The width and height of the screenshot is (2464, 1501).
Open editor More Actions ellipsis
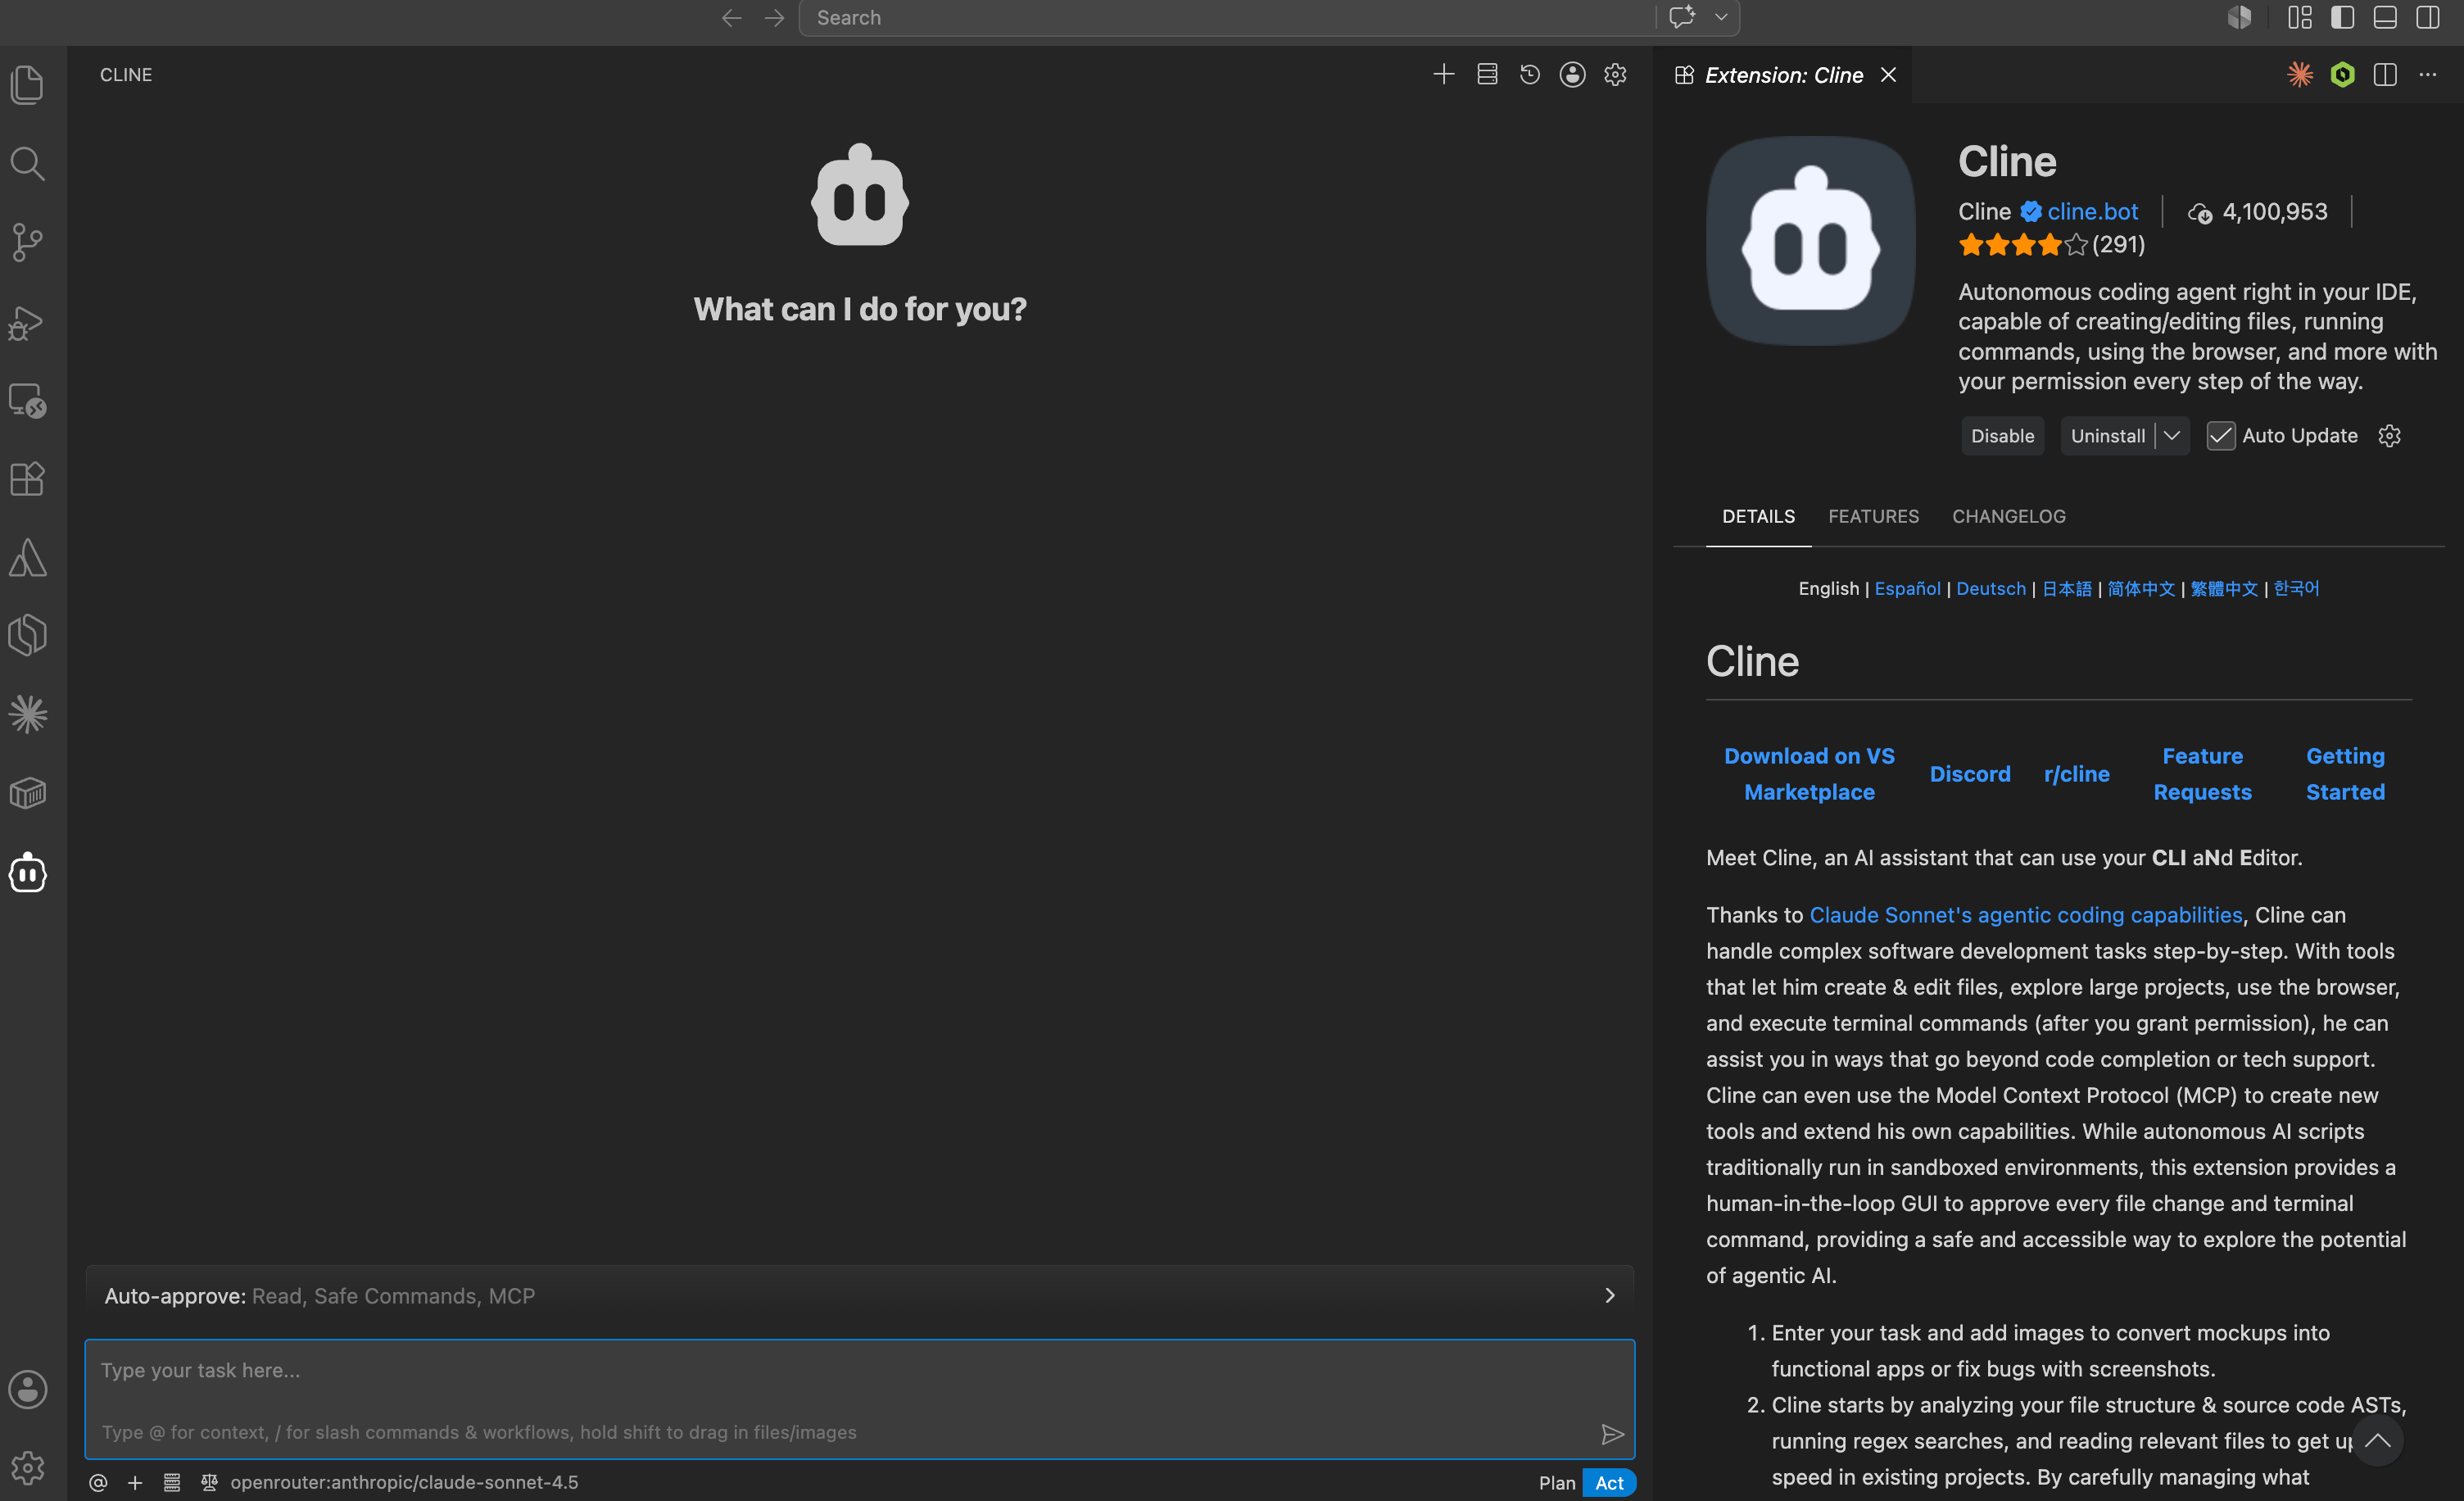pyautogui.click(x=2428, y=74)
